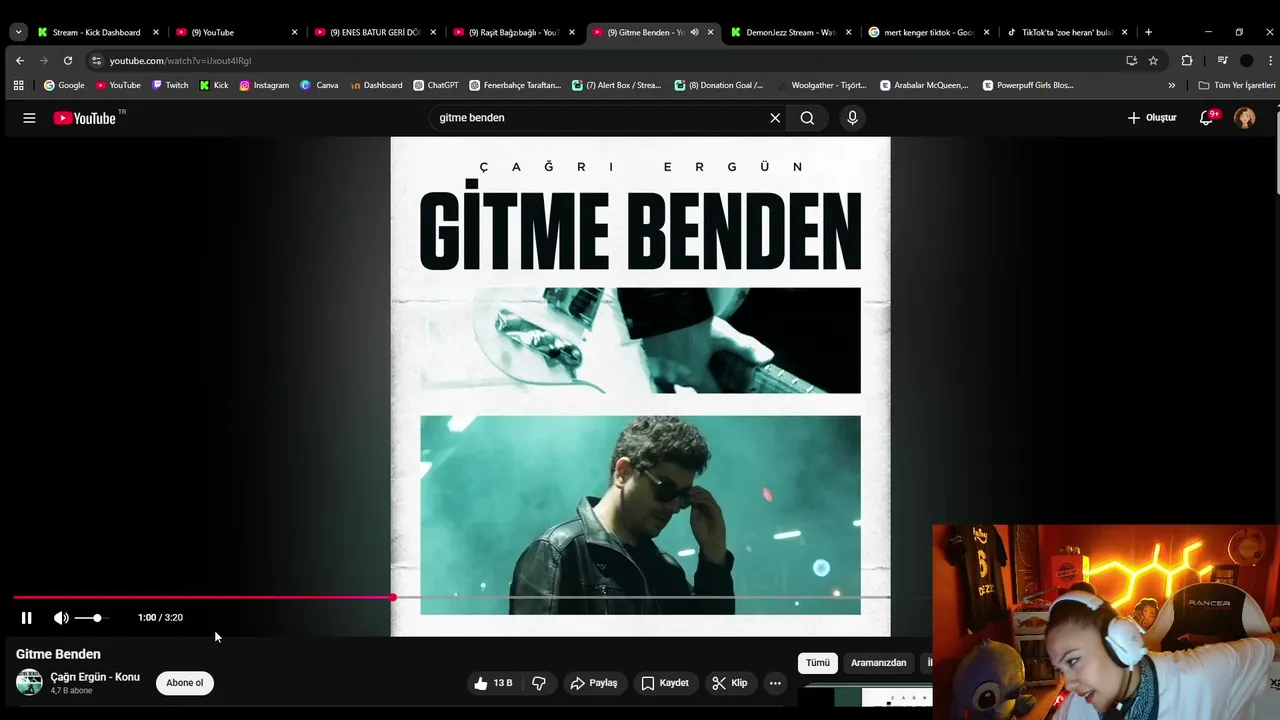This screenshot has height=720, width=1280.
Task: Open the Woolgather - Tişört bookmark
Action: pyautogui.click(x=820, y=85)
